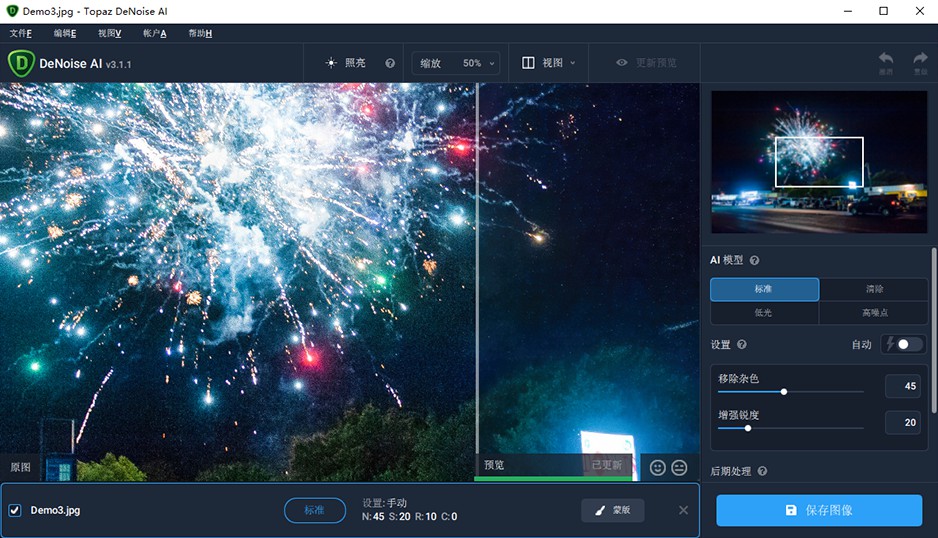Click the 蒙版 mask button

(613, 510)
